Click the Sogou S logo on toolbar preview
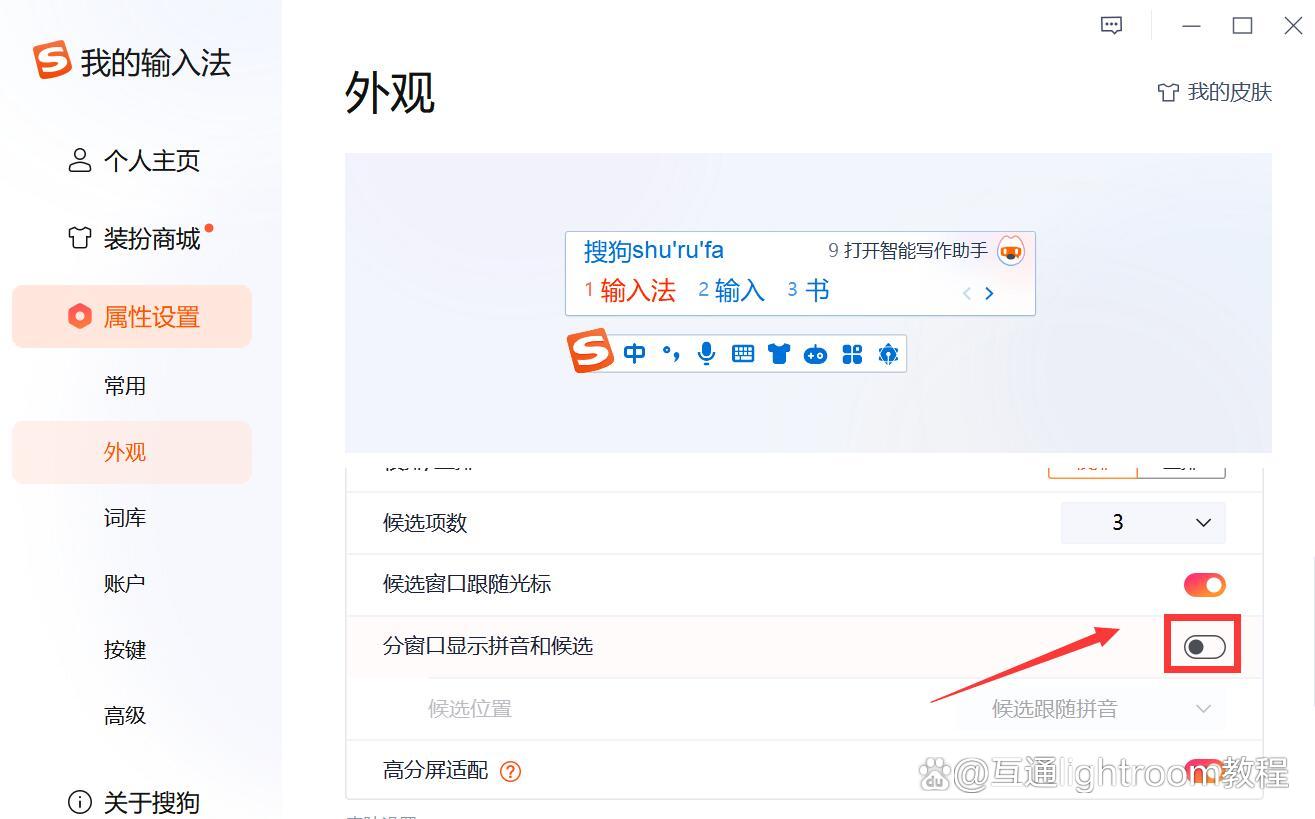 point(590,352)
